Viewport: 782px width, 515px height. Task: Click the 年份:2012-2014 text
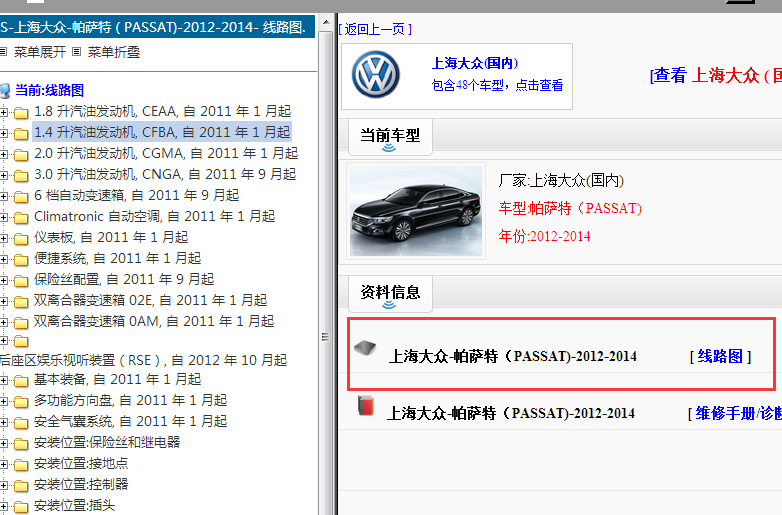point(544,236)
